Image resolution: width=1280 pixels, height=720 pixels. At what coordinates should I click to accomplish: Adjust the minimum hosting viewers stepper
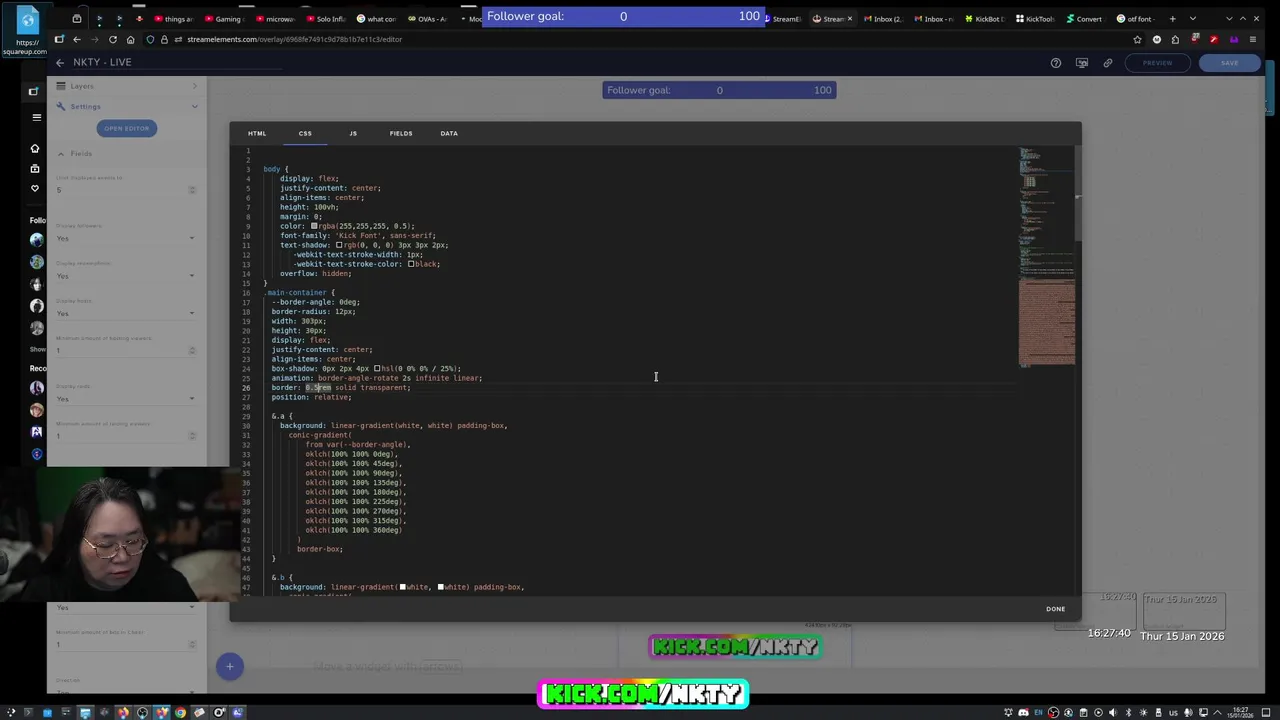click(192, 350)
